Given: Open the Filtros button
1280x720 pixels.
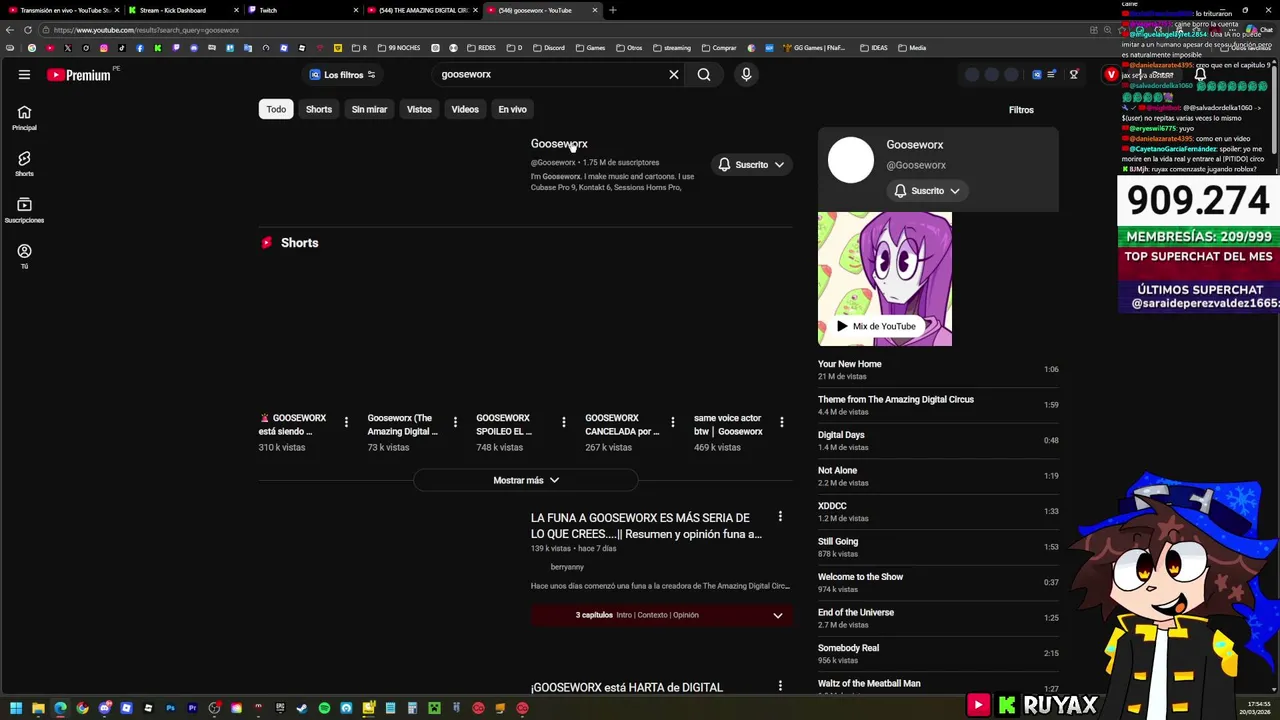Looking at the screenshot, I should tap(1021, 110).
